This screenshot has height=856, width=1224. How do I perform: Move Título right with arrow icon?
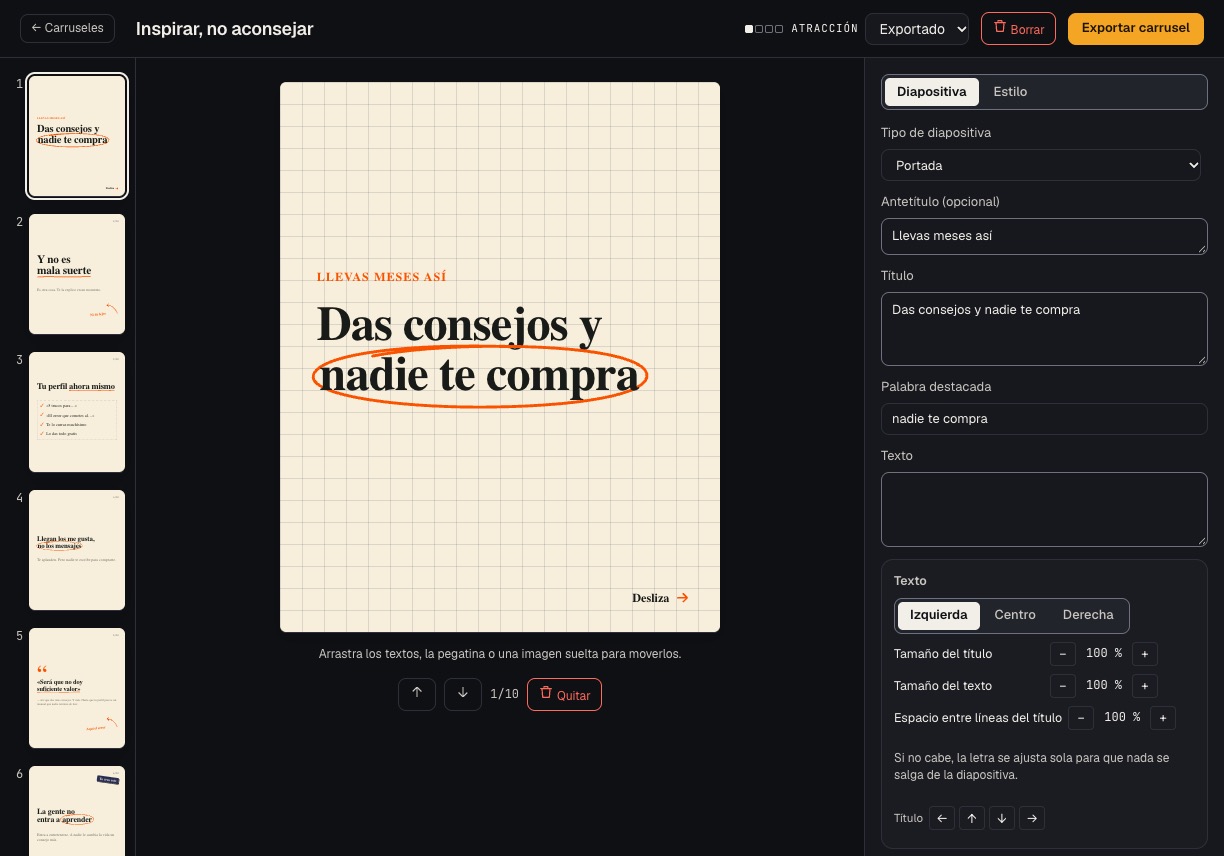pos(1032,818)
